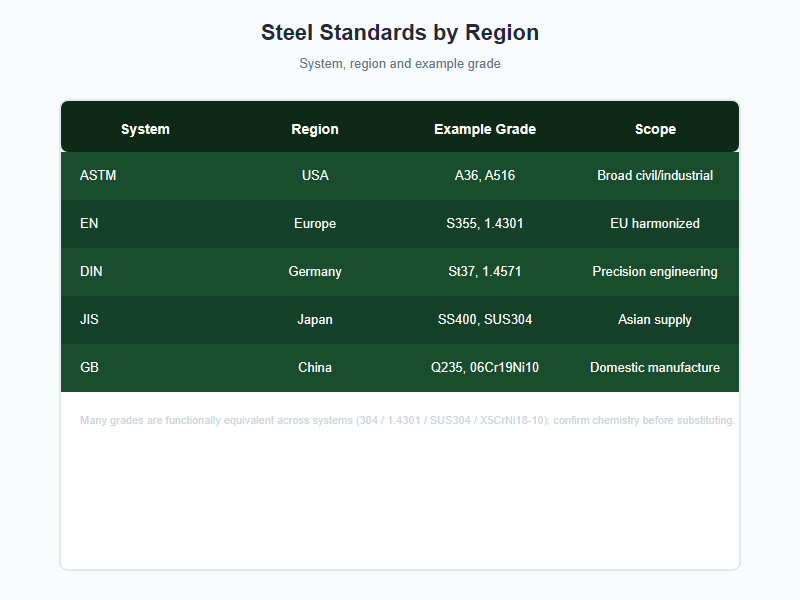Click the Example Grade column header
Image resolution: width=800 pixels, height=600 pixels.
tap(485, 129)
